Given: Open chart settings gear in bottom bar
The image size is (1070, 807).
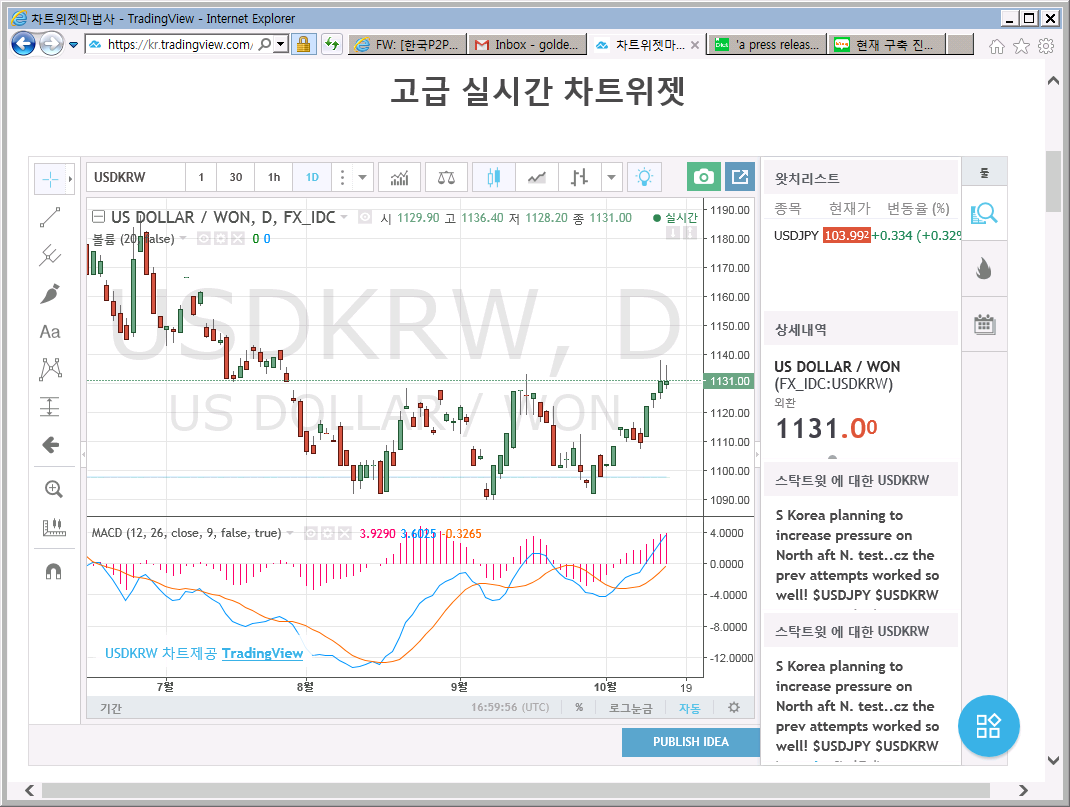Looking at the screenshot, I should [x=734, y=707].
